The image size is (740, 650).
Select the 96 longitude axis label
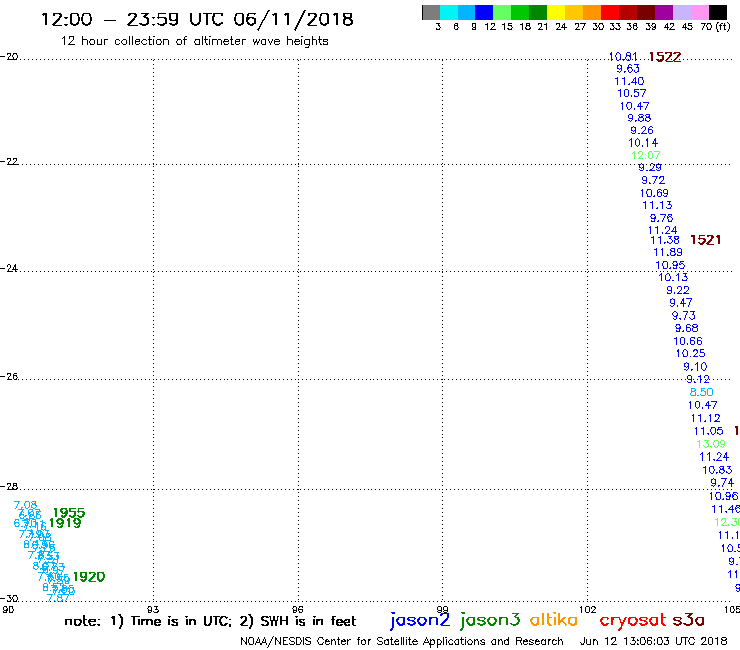(x=297, y=609)
